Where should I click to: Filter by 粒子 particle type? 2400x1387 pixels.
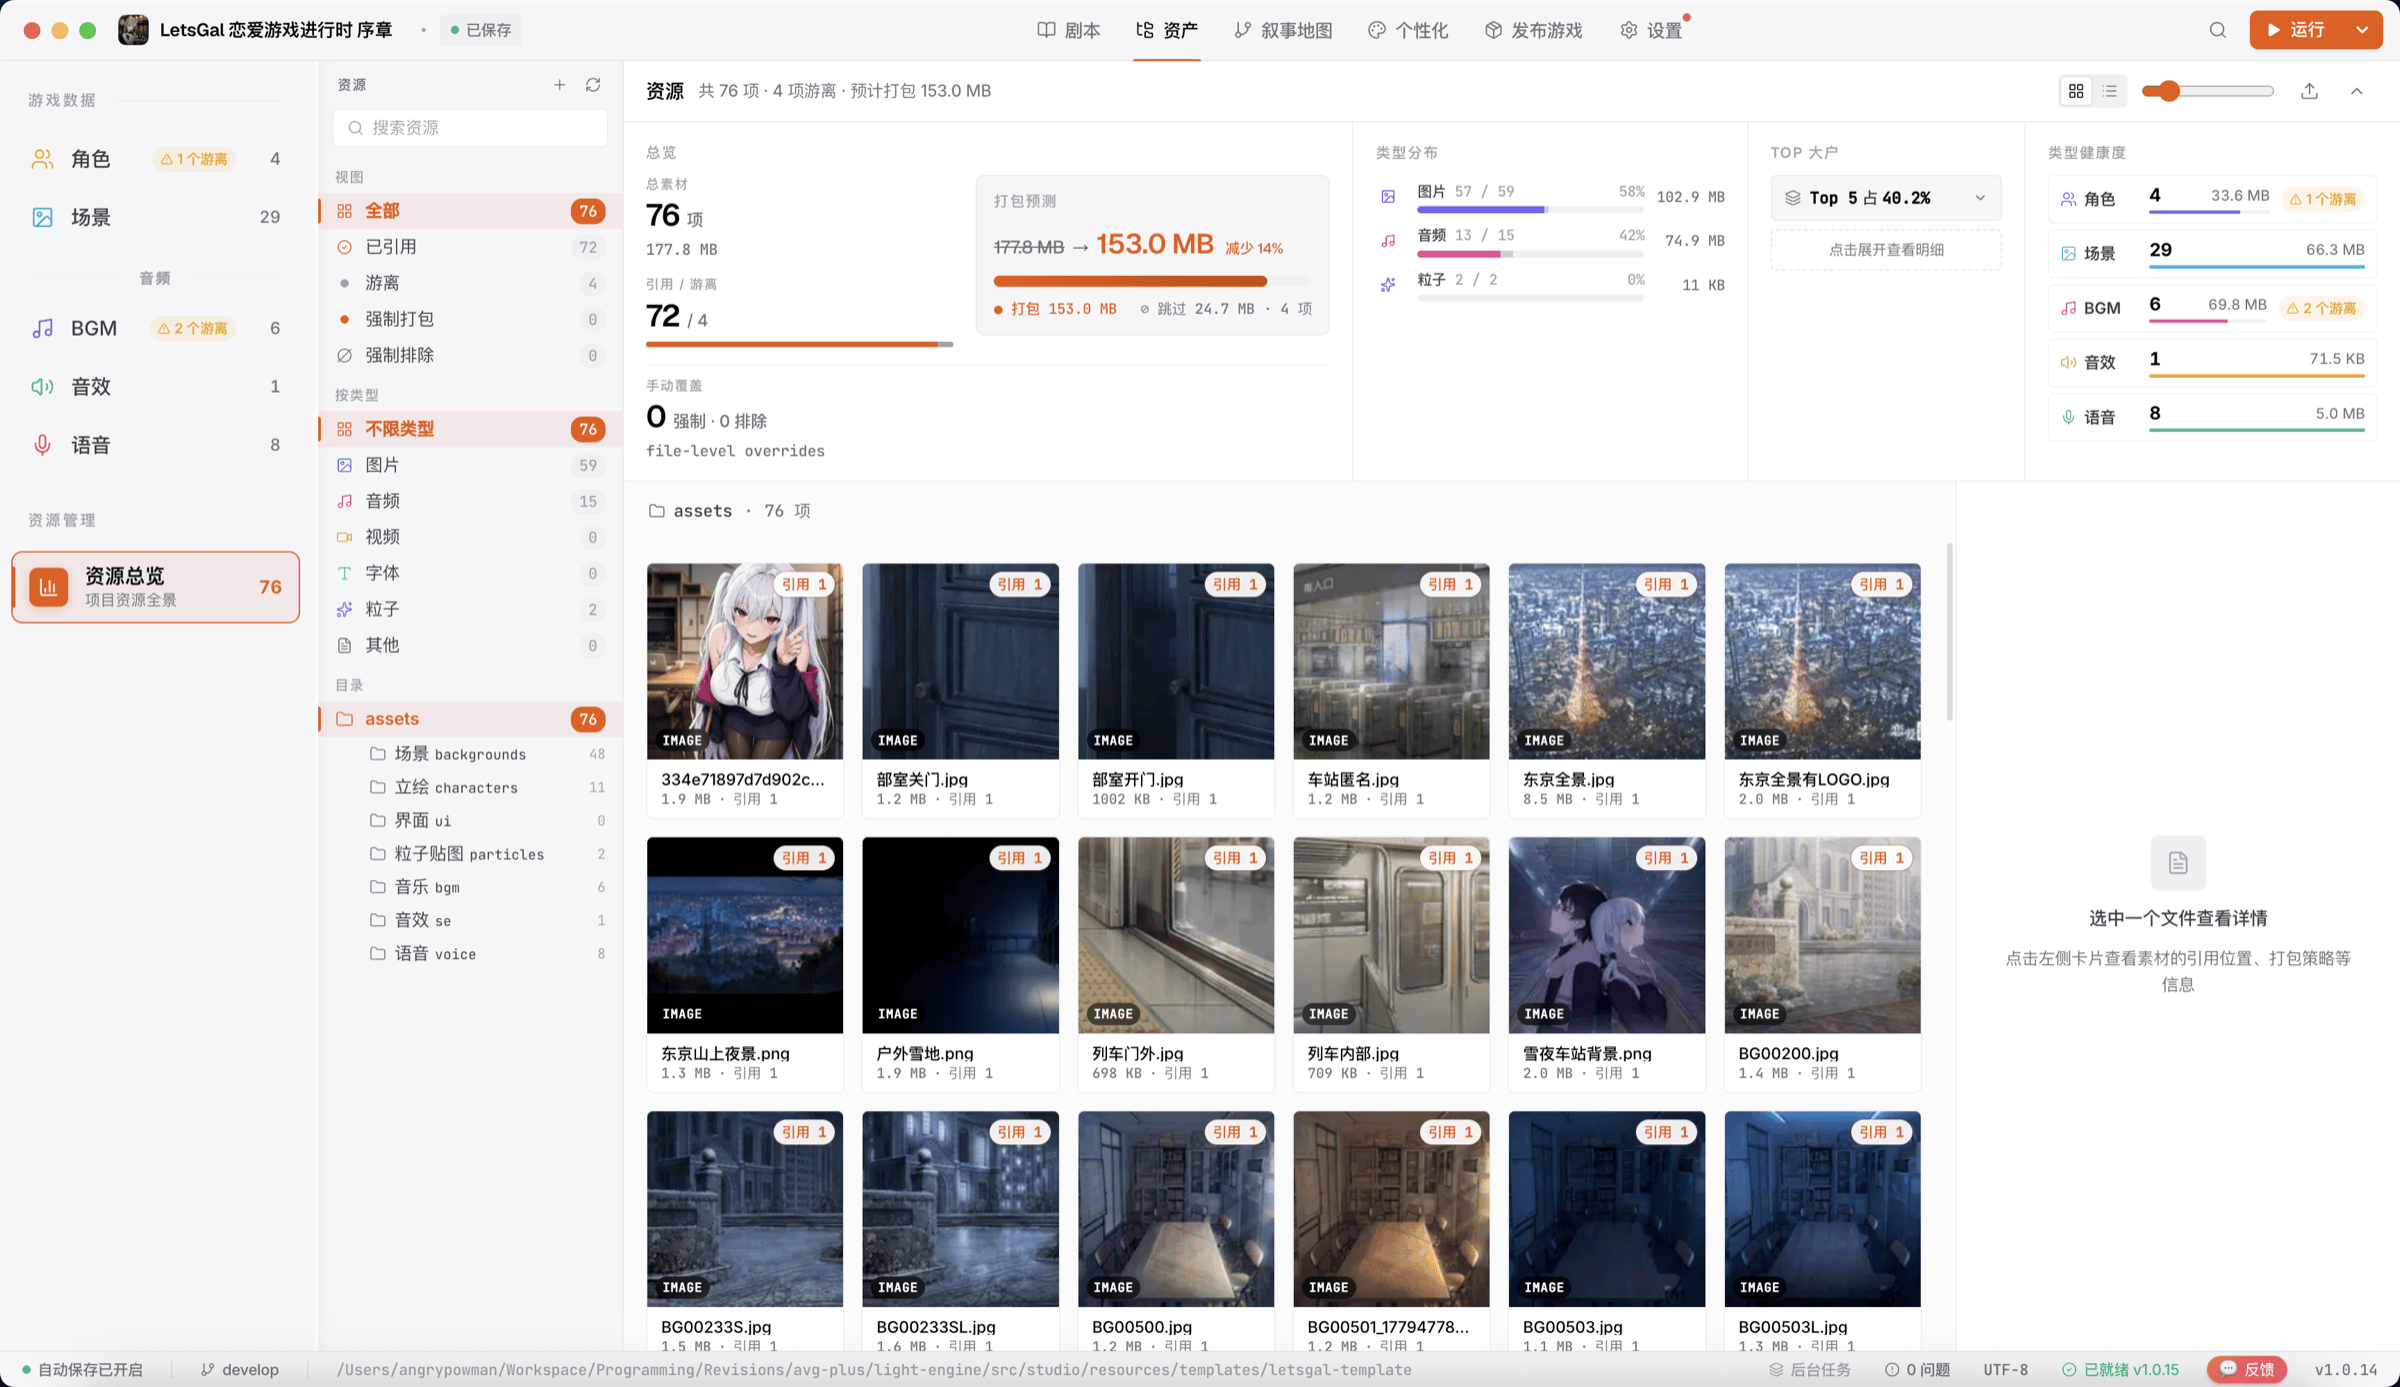pos(470,609)
